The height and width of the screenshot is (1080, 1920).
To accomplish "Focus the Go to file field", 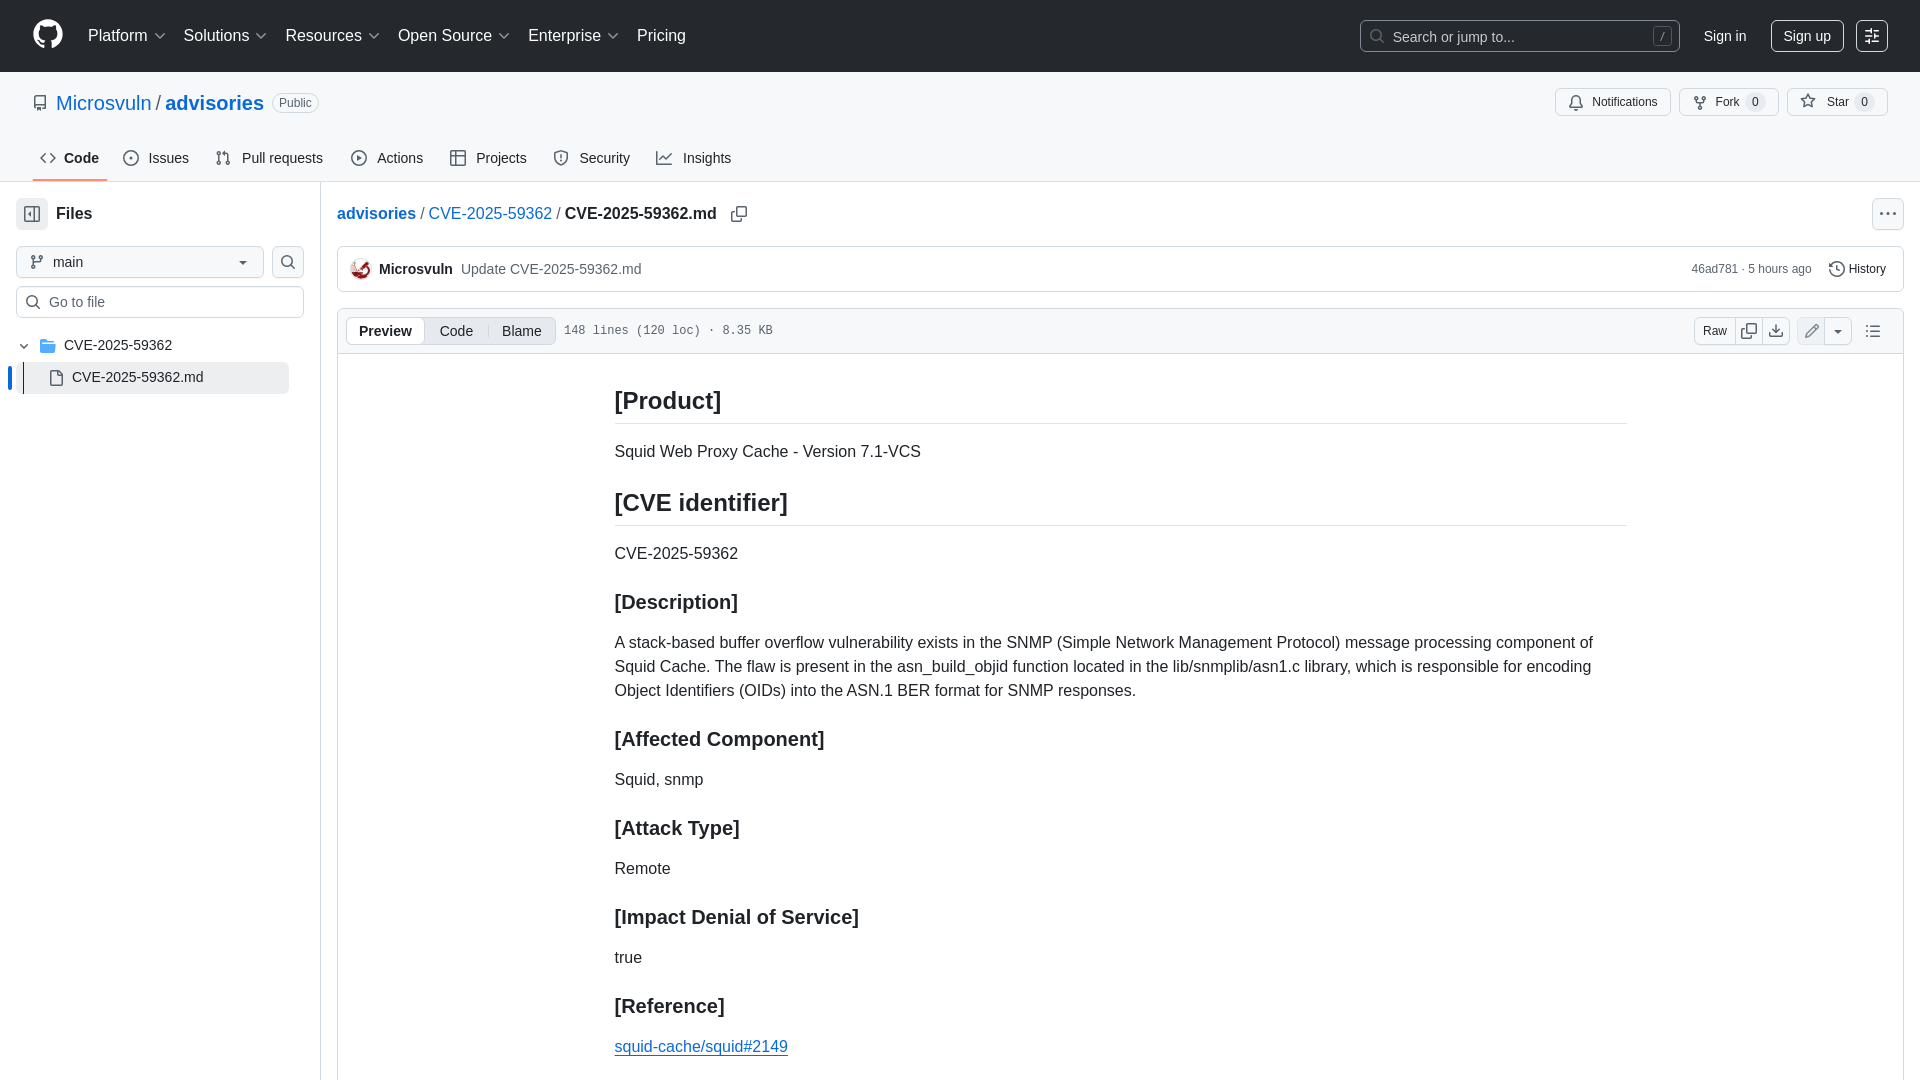I will [x=160, y=302].
